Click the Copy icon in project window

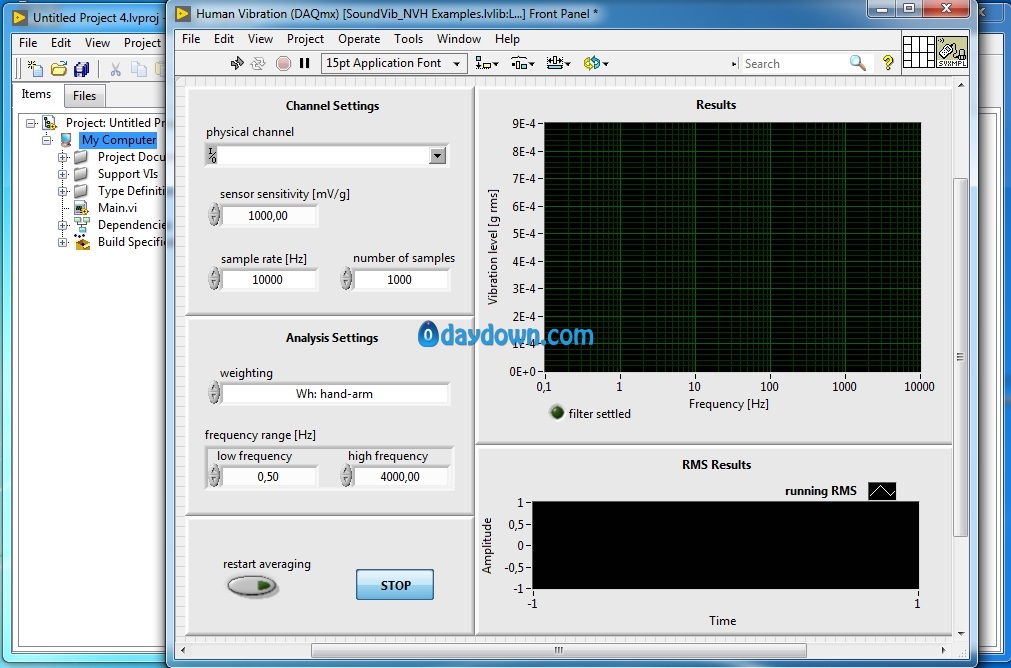(139, 69)
